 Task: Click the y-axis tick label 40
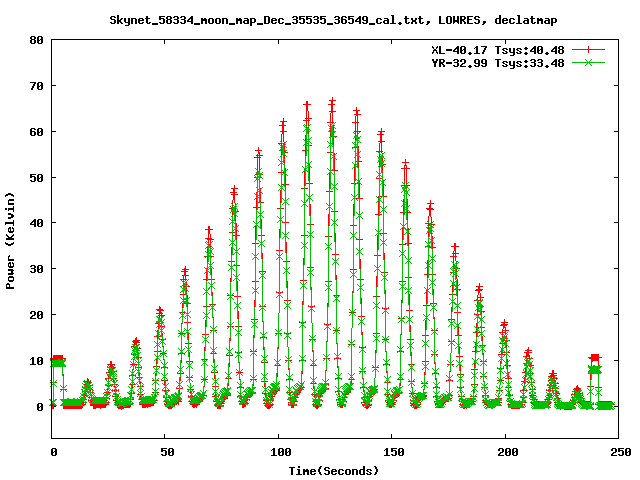click(x=37, y=223)
